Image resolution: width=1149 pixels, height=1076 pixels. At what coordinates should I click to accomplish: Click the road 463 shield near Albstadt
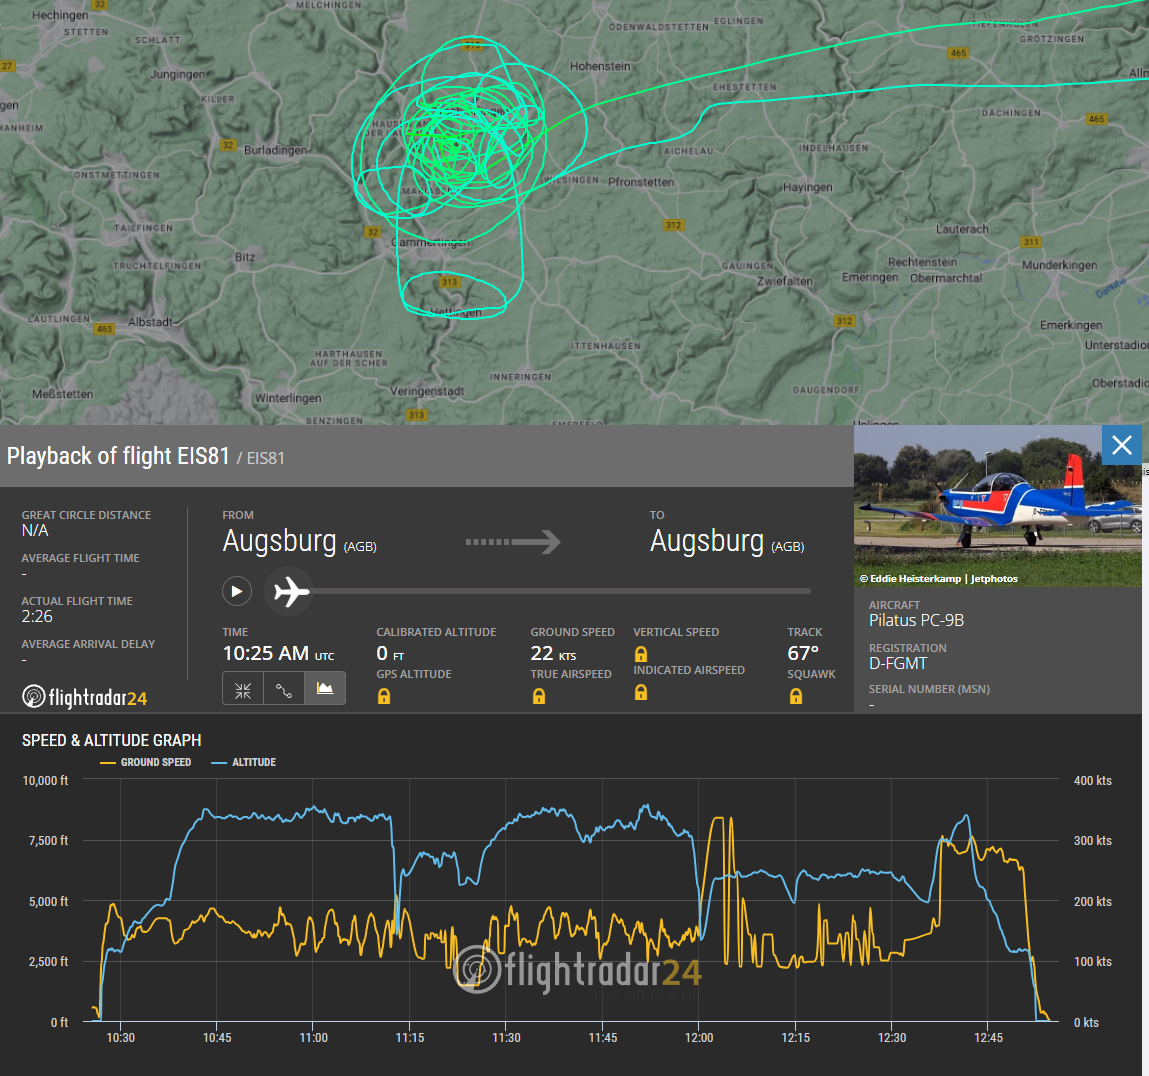tap(104, 329)
